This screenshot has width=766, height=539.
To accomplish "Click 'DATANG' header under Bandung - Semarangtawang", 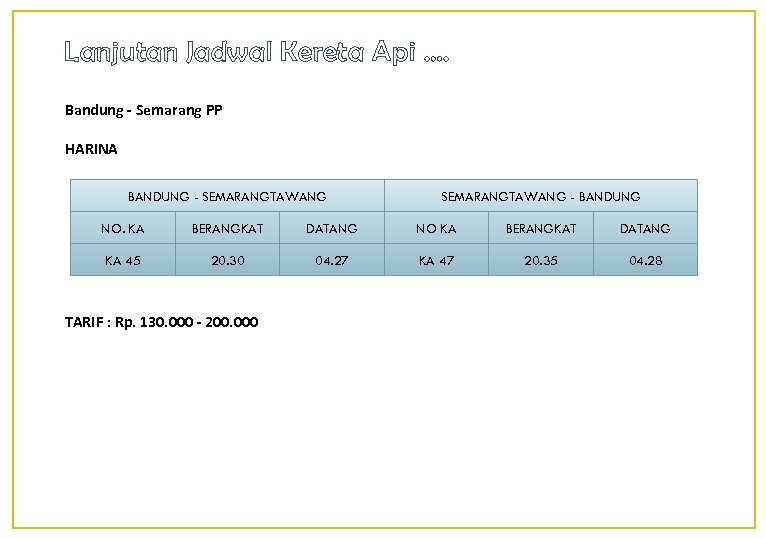I will (332, 228).
